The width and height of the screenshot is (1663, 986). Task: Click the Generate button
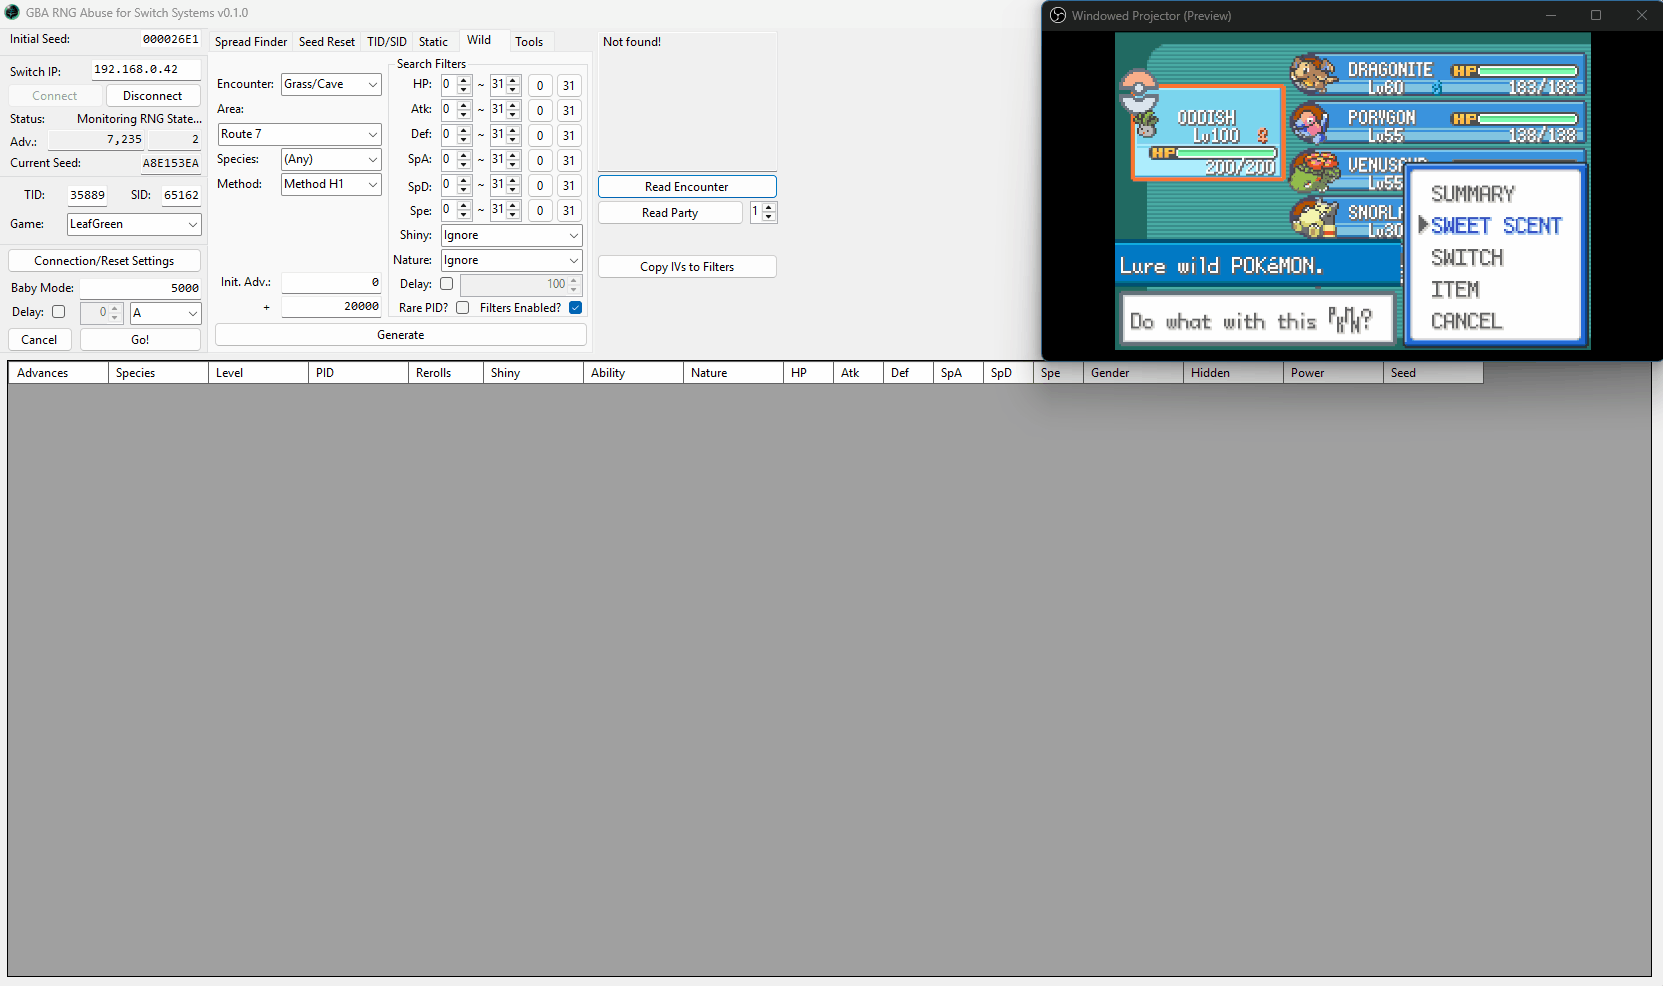point(401,335)
